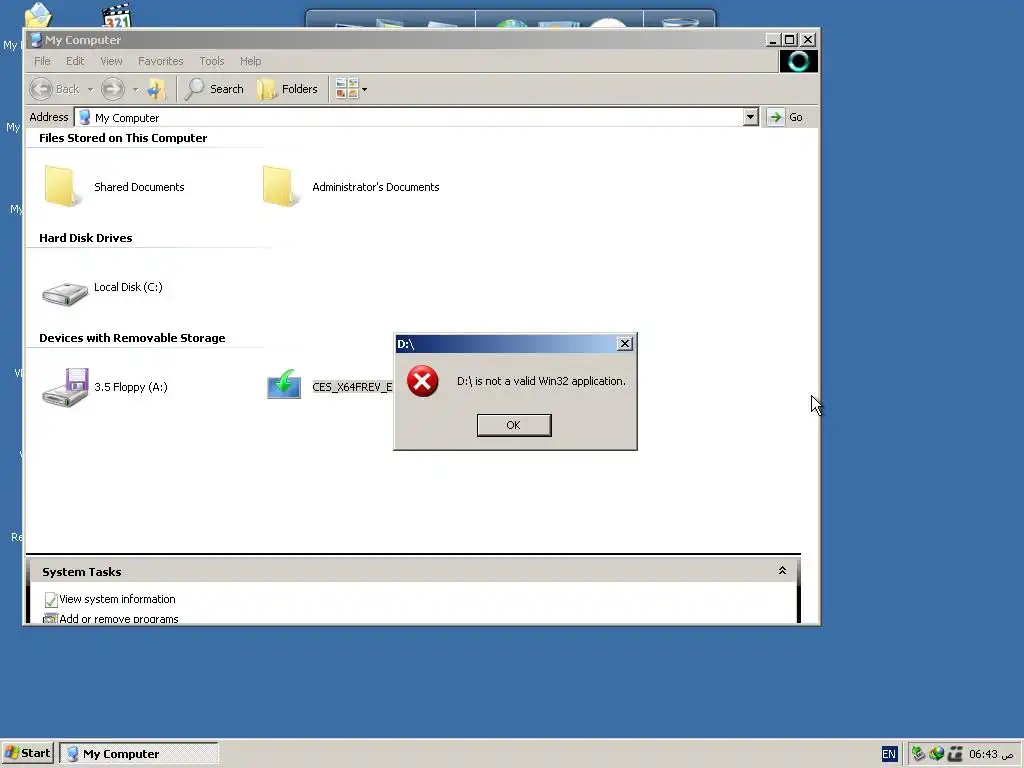Click the globe network tray icon
Viewport: 1024px width, 768px height.
coord(936,754)
